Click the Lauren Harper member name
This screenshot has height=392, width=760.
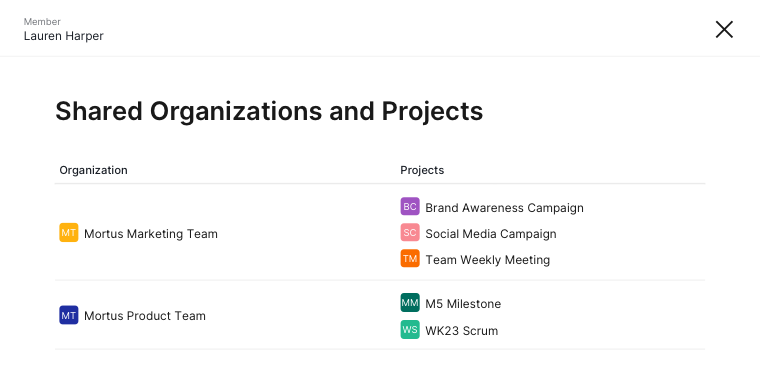point(63,36)
